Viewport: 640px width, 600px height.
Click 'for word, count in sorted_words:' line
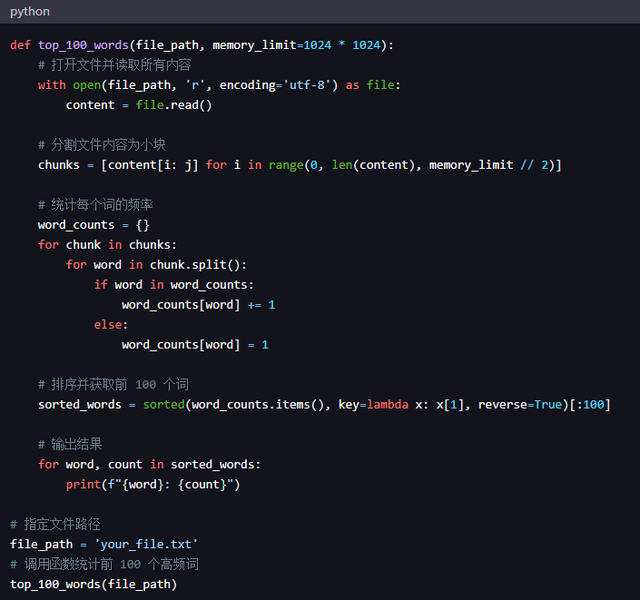[149, 464]
